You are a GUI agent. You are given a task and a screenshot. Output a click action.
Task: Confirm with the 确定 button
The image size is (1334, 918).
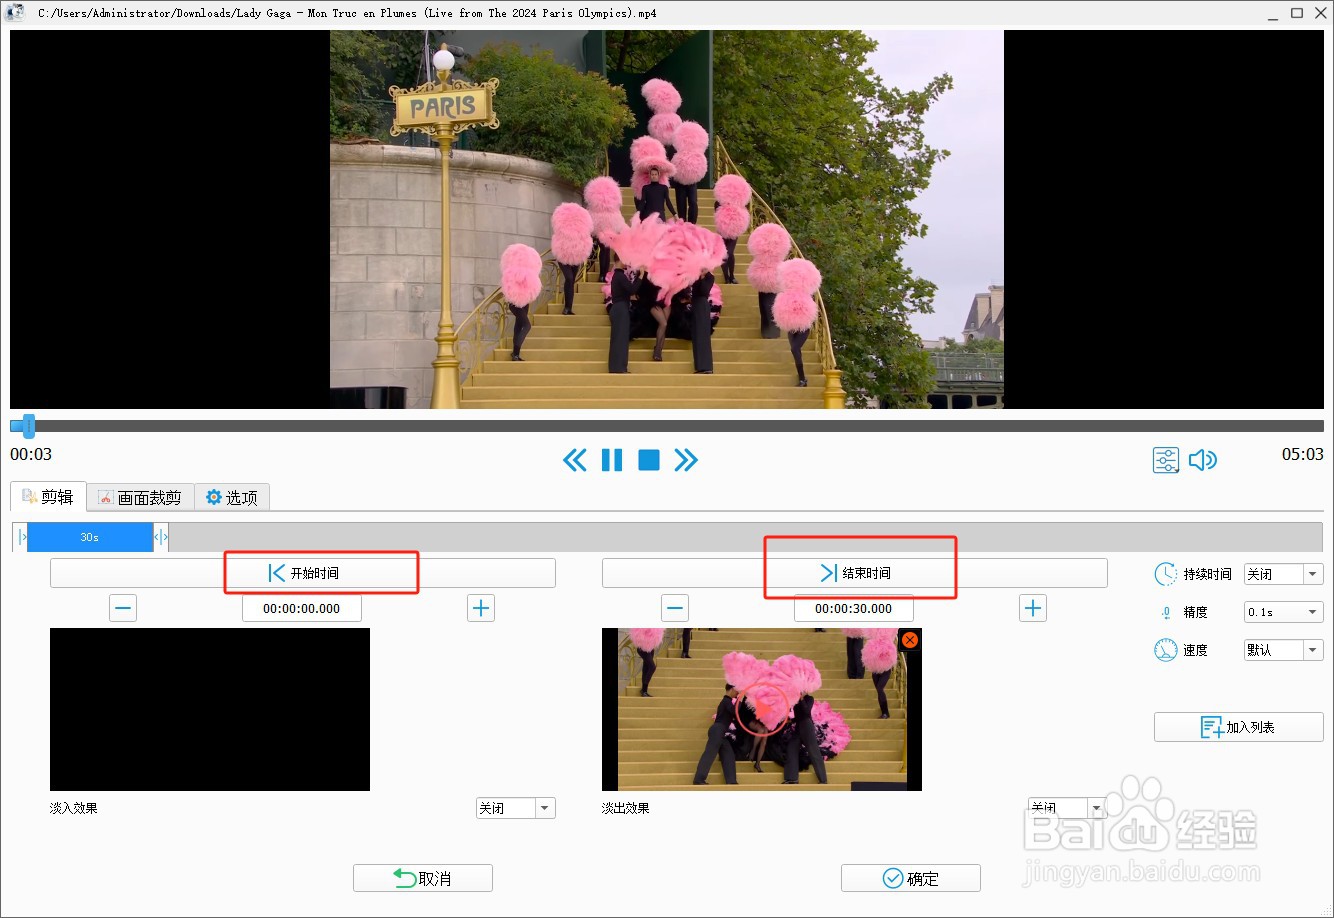click(911, 878)
